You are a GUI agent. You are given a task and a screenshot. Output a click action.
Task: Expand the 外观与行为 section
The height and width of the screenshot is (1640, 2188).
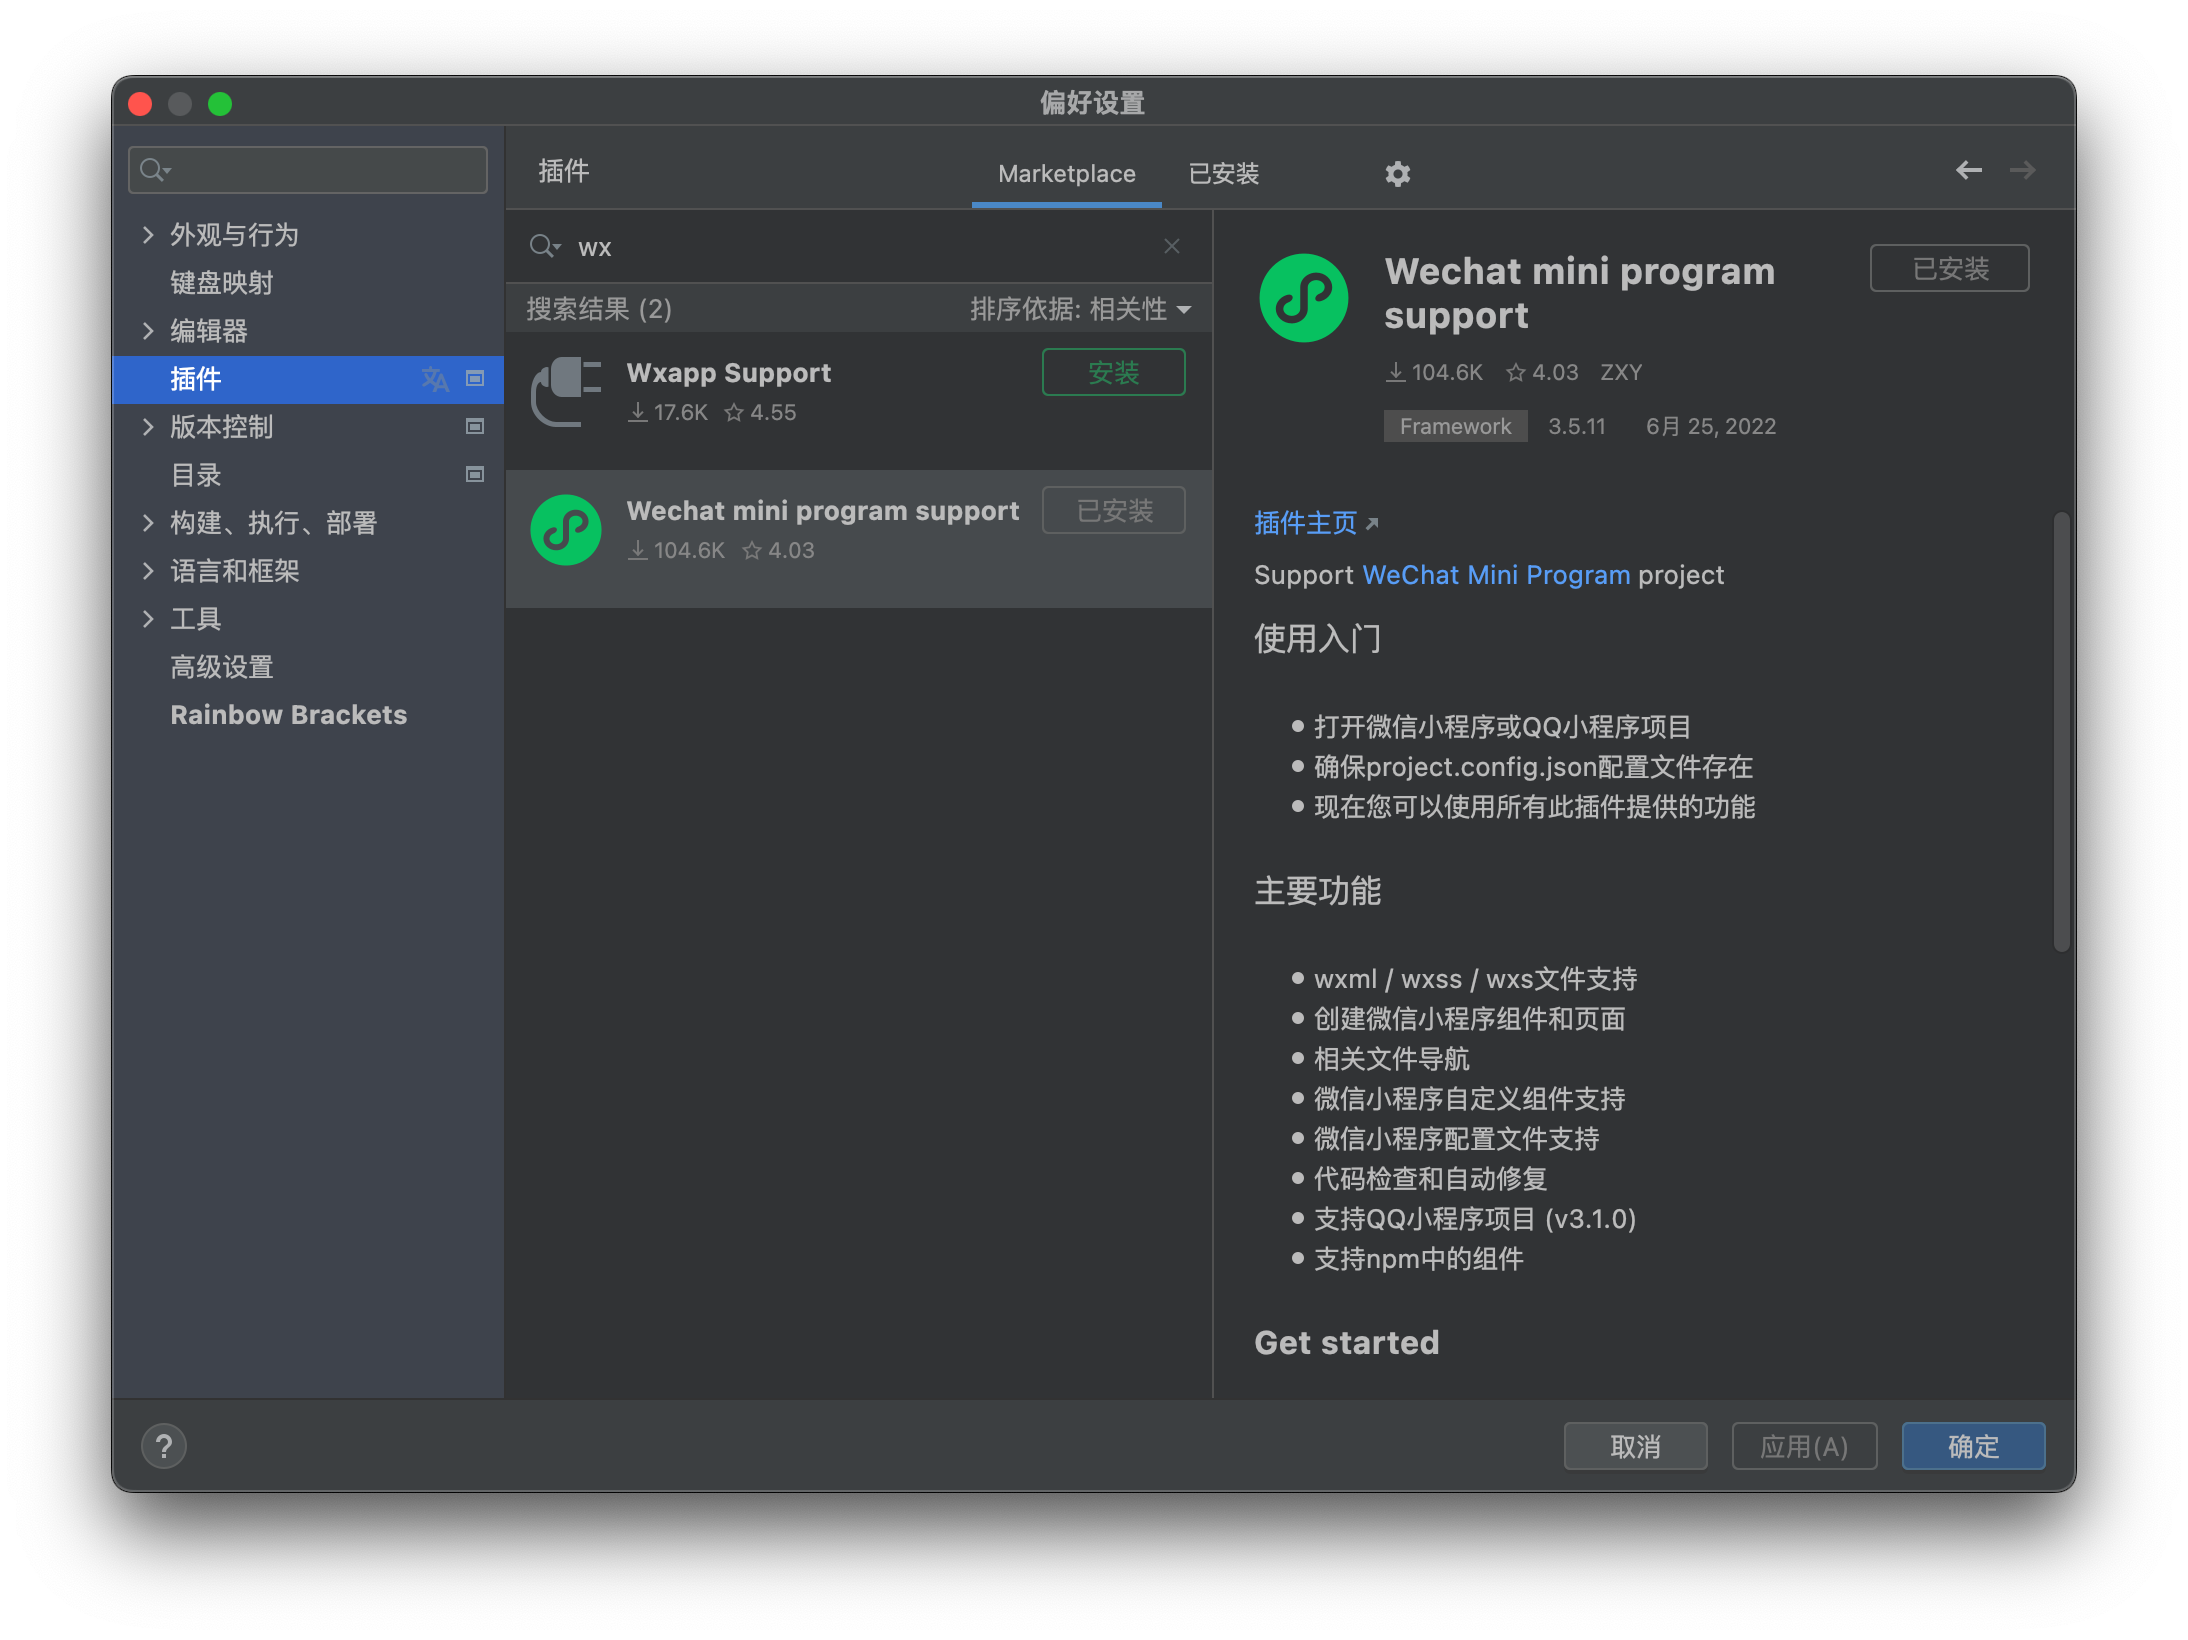pyautogui.click(x=148, y=235)
